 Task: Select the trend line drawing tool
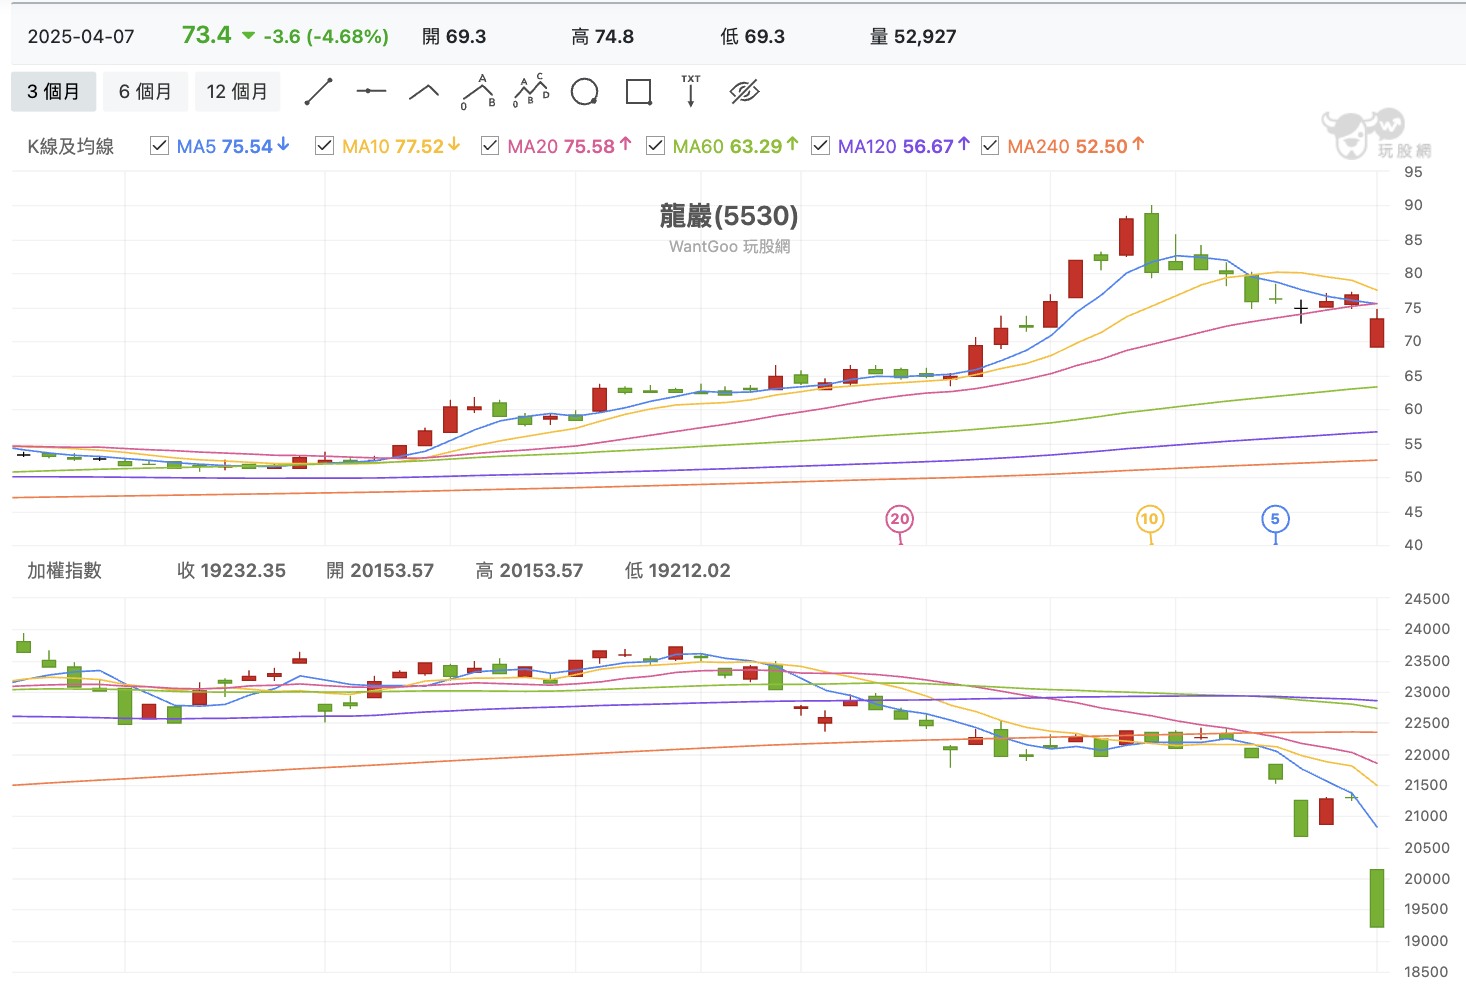click(x=318, y=92)
